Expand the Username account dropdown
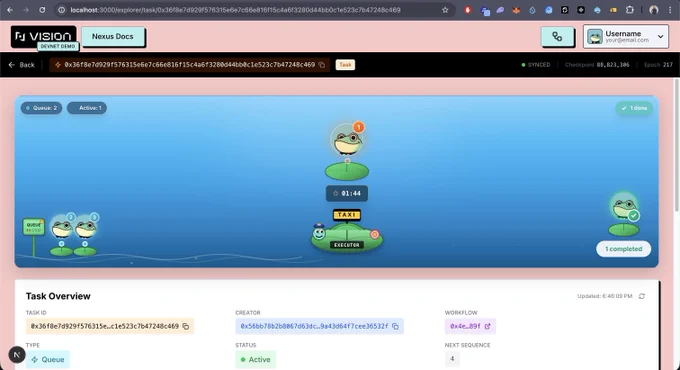Viewport: 680px width, 370px height. point(660,37)
